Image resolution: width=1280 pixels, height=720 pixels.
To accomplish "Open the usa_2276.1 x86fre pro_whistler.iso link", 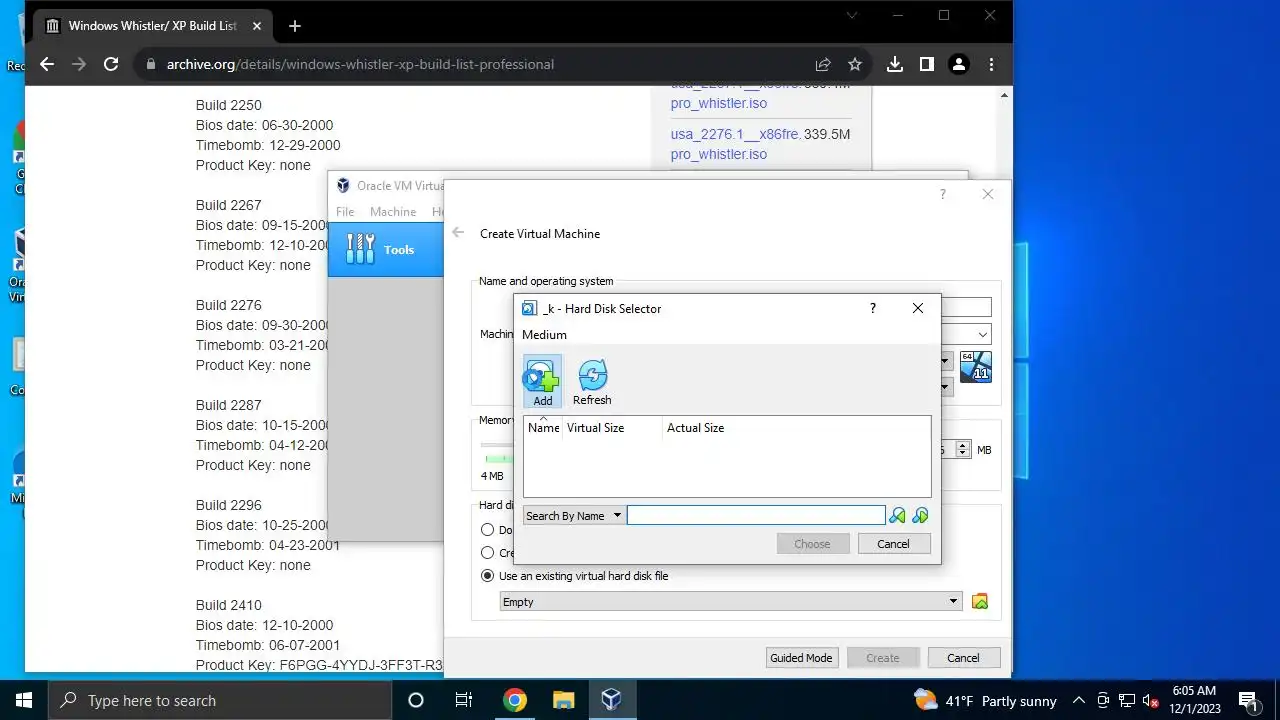I will point(735,144).
